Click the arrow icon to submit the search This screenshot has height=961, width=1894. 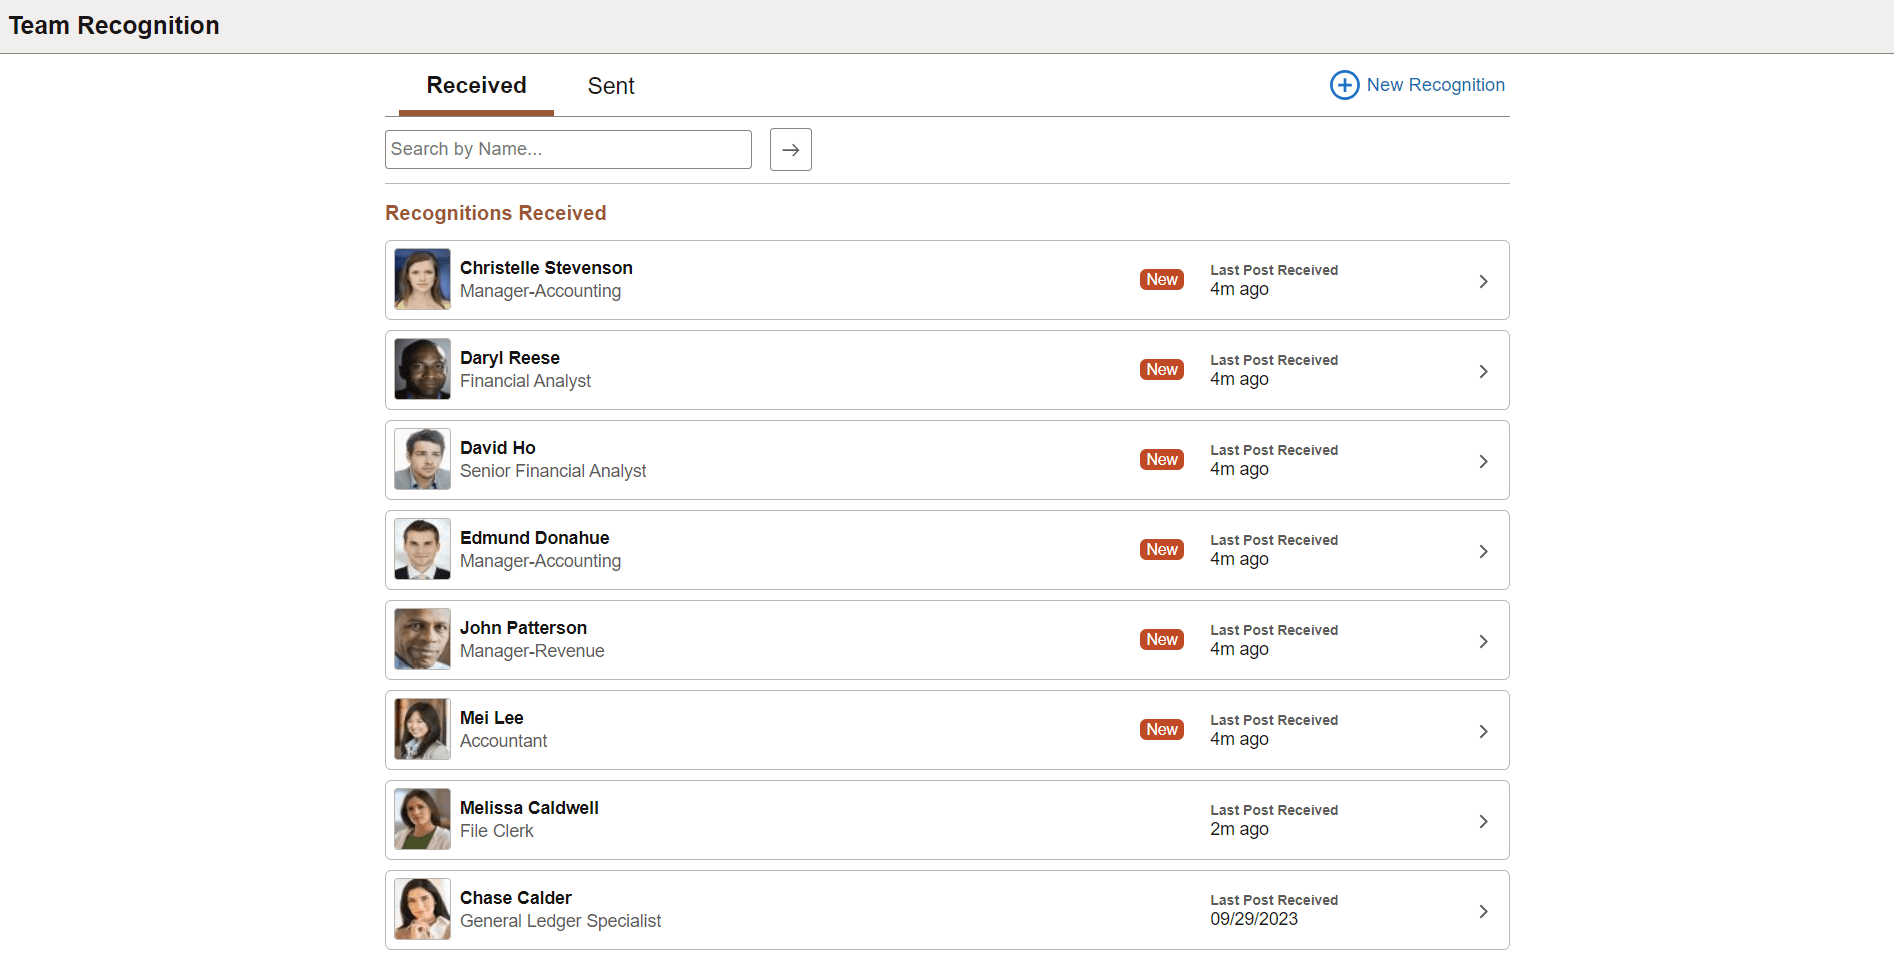click(x=790, y=149)
